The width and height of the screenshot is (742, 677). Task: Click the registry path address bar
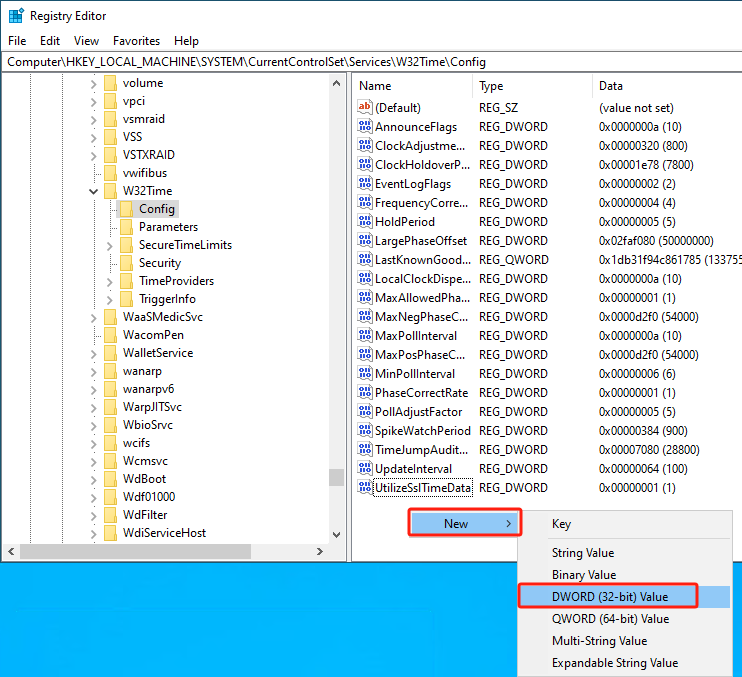point(371,61)
